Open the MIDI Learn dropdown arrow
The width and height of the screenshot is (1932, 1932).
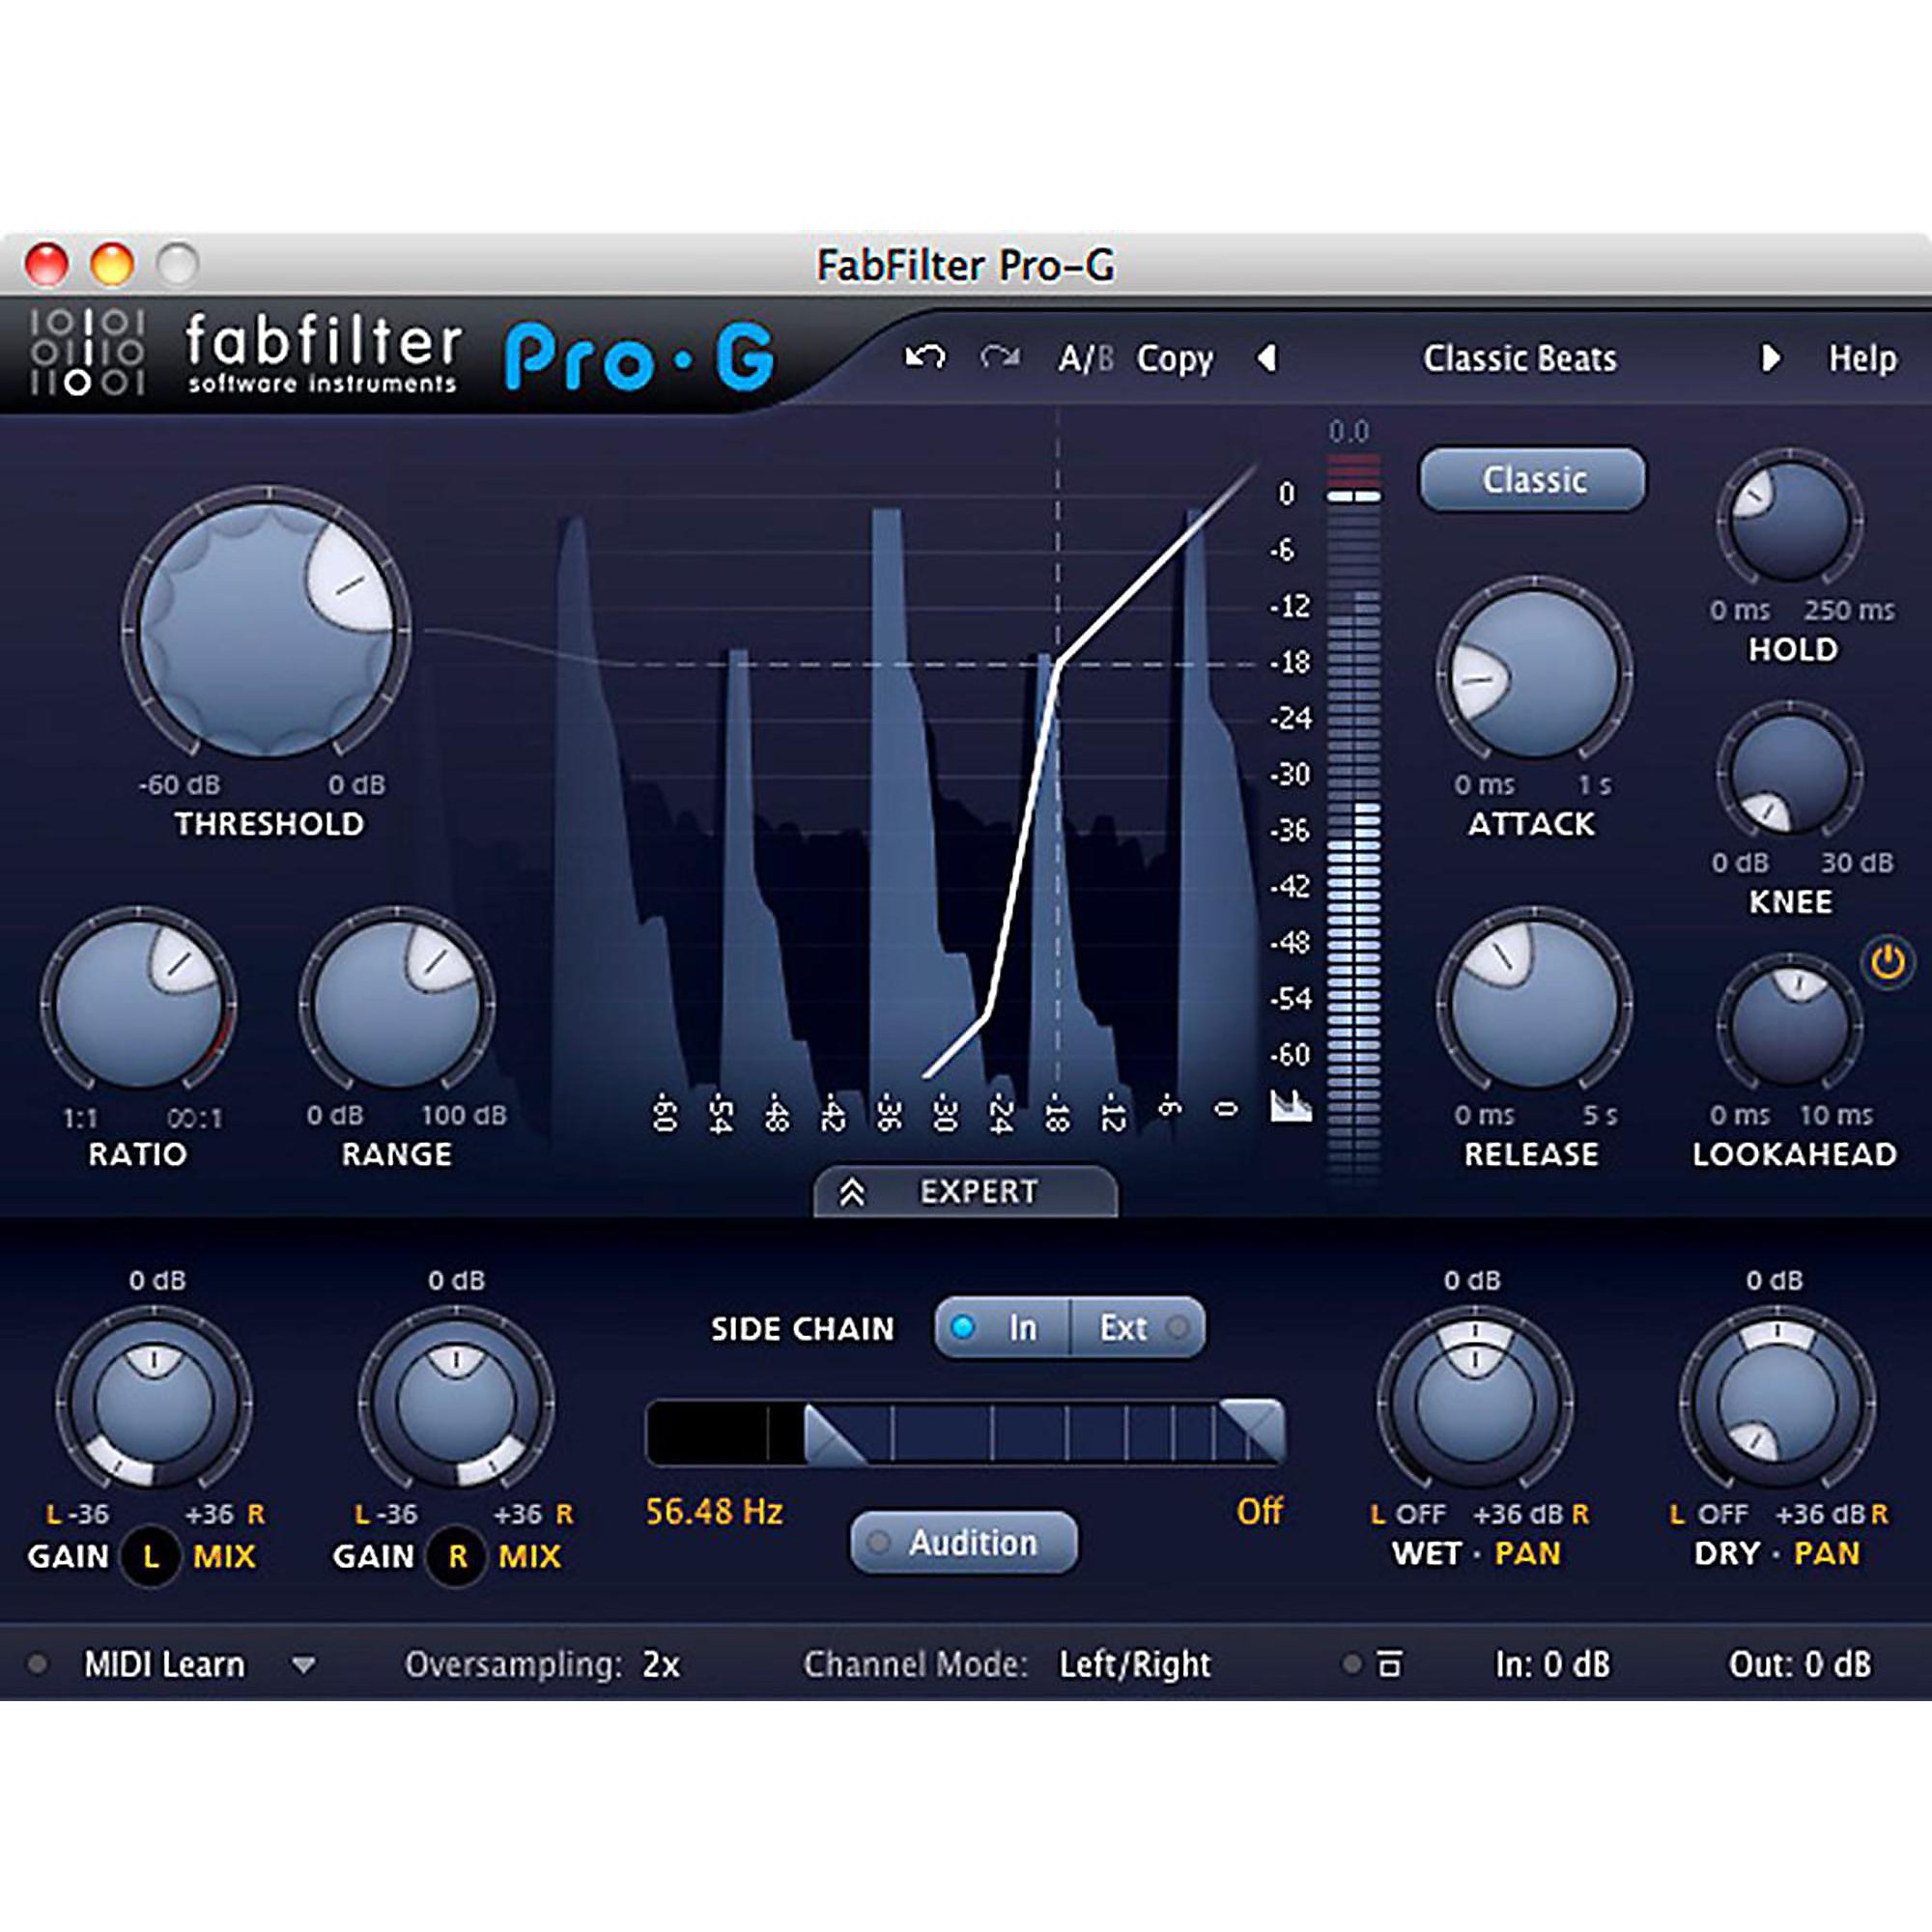(304, 1665)
